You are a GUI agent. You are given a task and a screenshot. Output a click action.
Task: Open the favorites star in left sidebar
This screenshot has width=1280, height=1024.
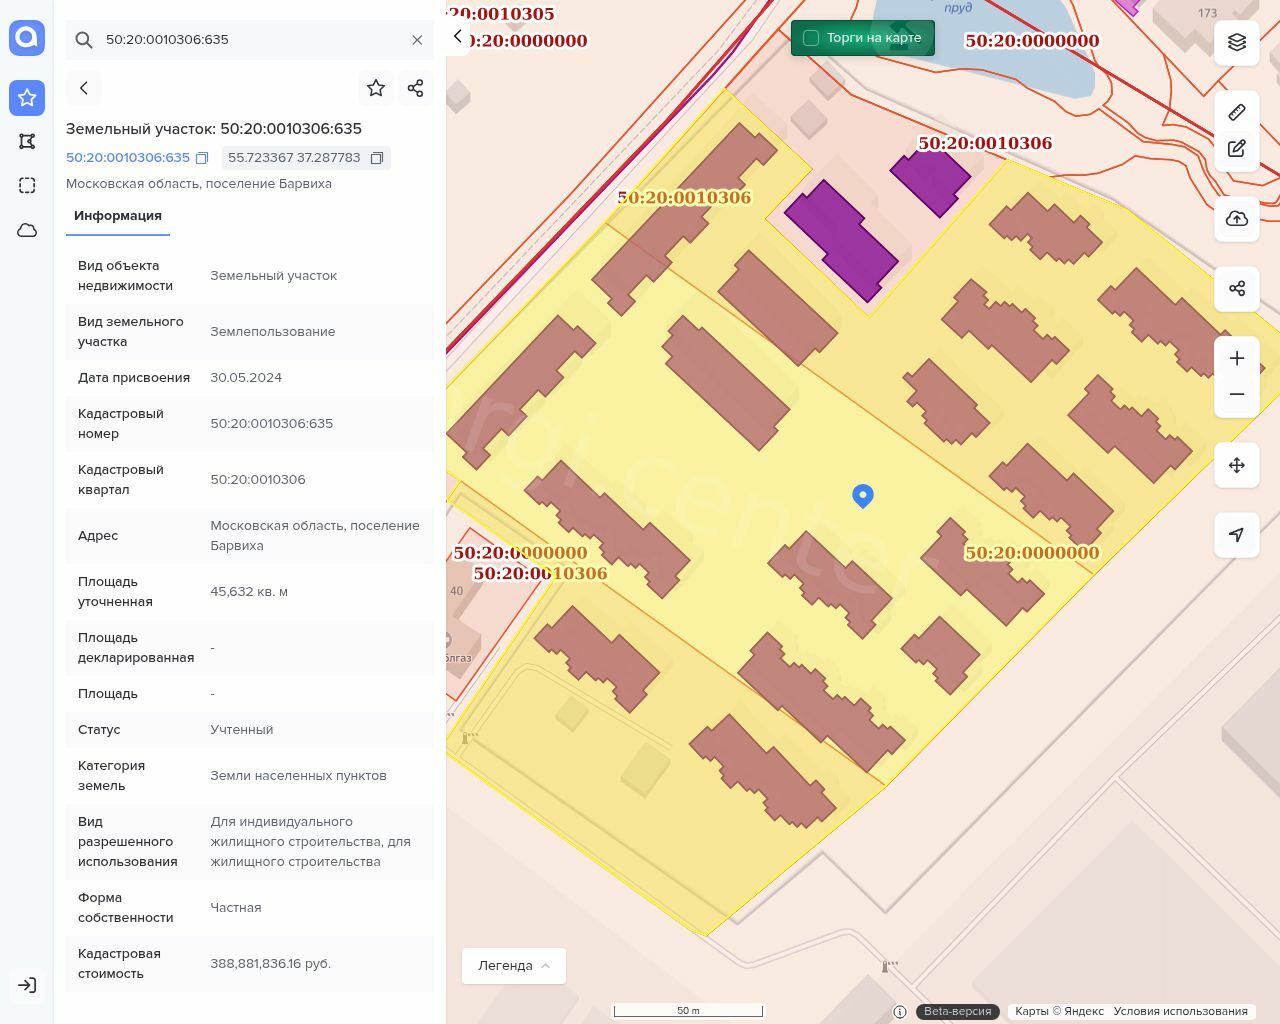pyautogui.click(x=27, y=97)
